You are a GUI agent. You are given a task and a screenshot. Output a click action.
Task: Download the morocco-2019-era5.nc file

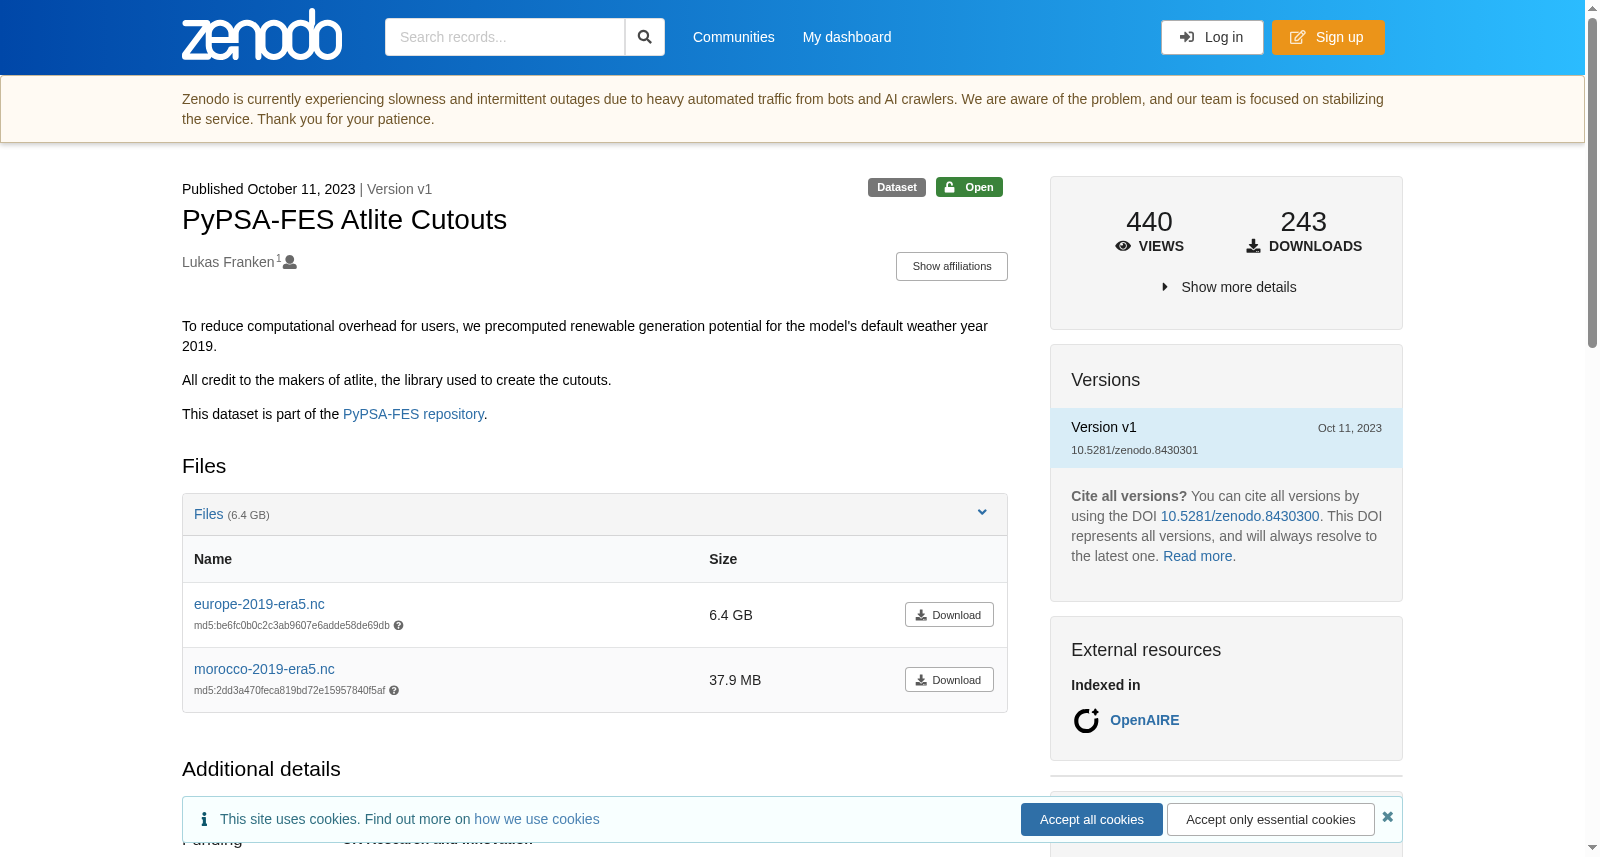949,680
